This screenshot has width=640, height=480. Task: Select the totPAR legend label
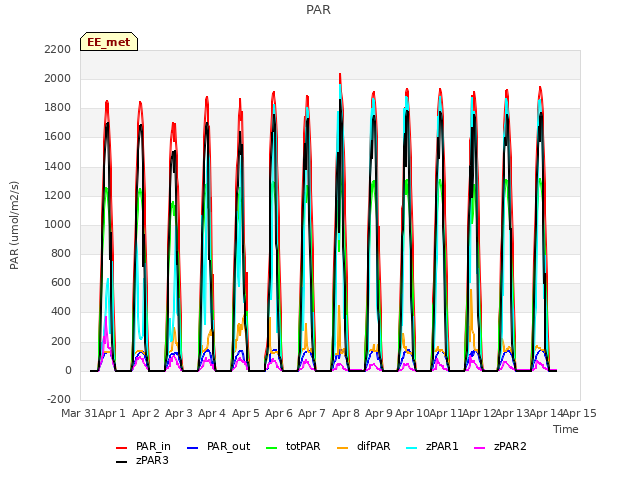pos(303,447)
